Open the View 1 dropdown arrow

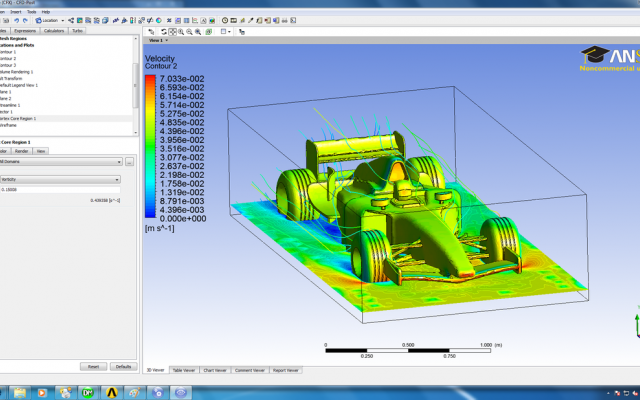(x=167, y=40)
